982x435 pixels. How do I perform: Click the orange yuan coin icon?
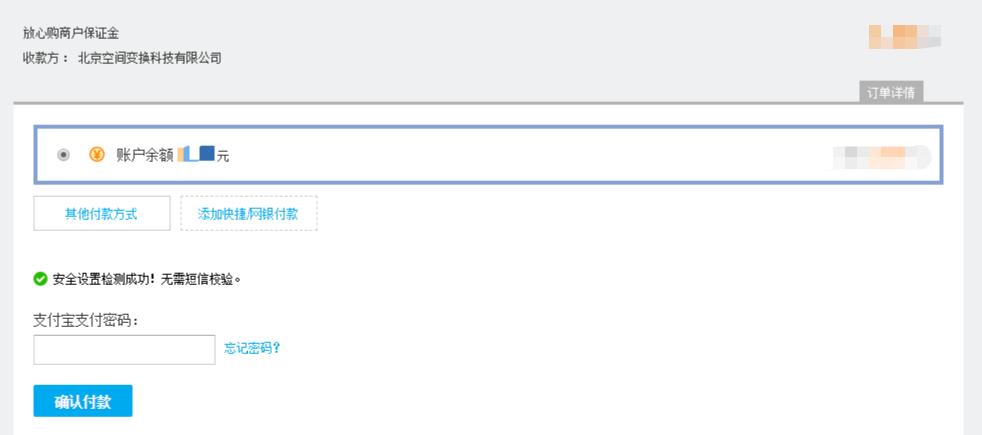(97, 155)
